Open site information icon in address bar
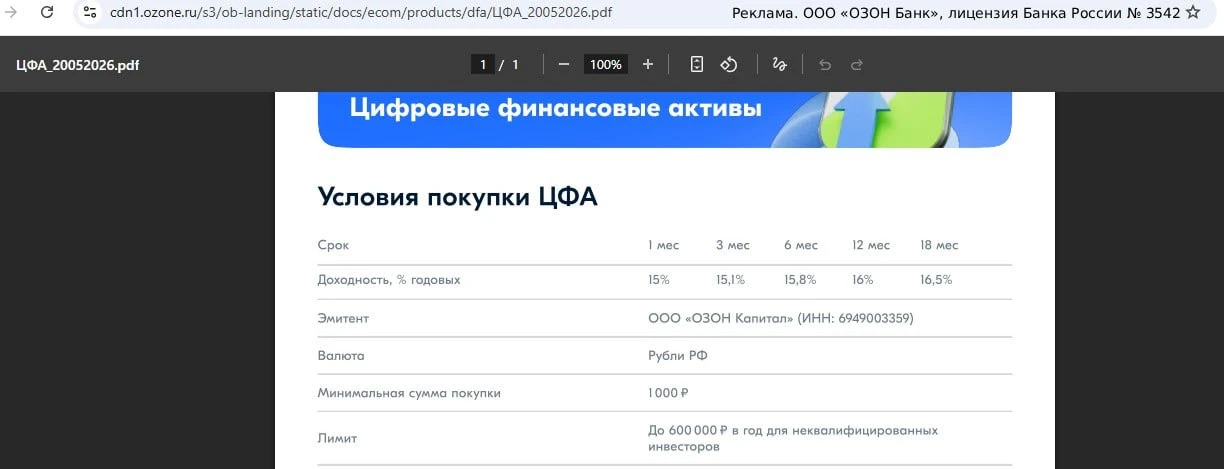 coord(90,13)
